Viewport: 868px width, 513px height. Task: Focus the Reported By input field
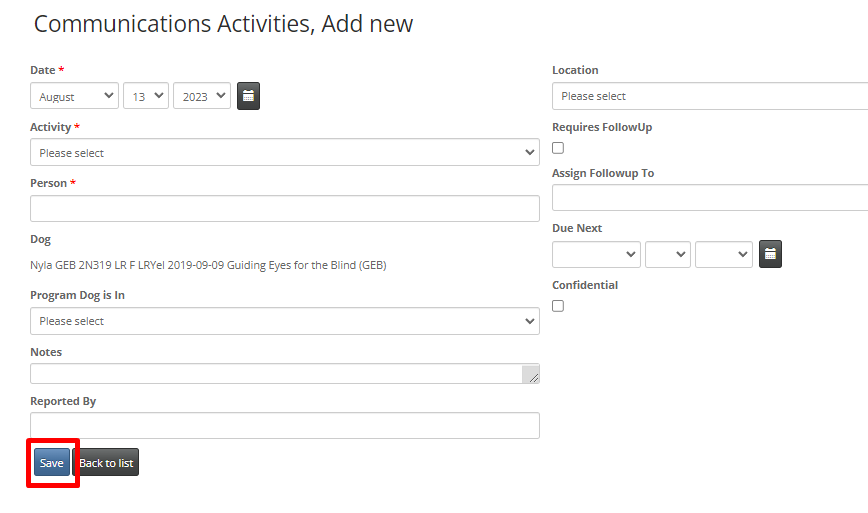(285, 426)
